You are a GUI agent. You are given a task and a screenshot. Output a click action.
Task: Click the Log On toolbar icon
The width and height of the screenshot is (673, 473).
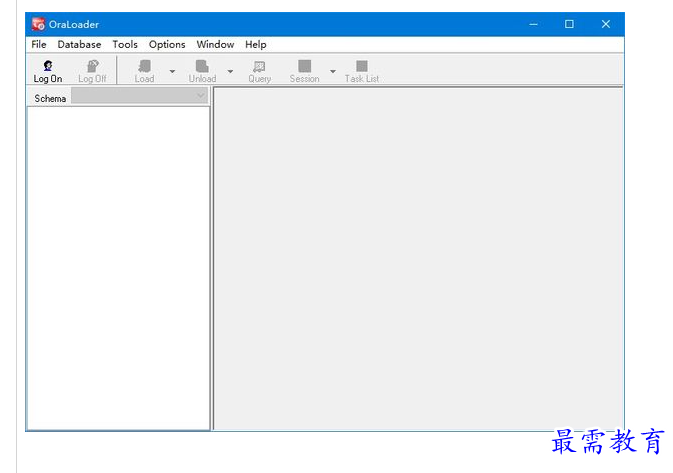(48, 66)
